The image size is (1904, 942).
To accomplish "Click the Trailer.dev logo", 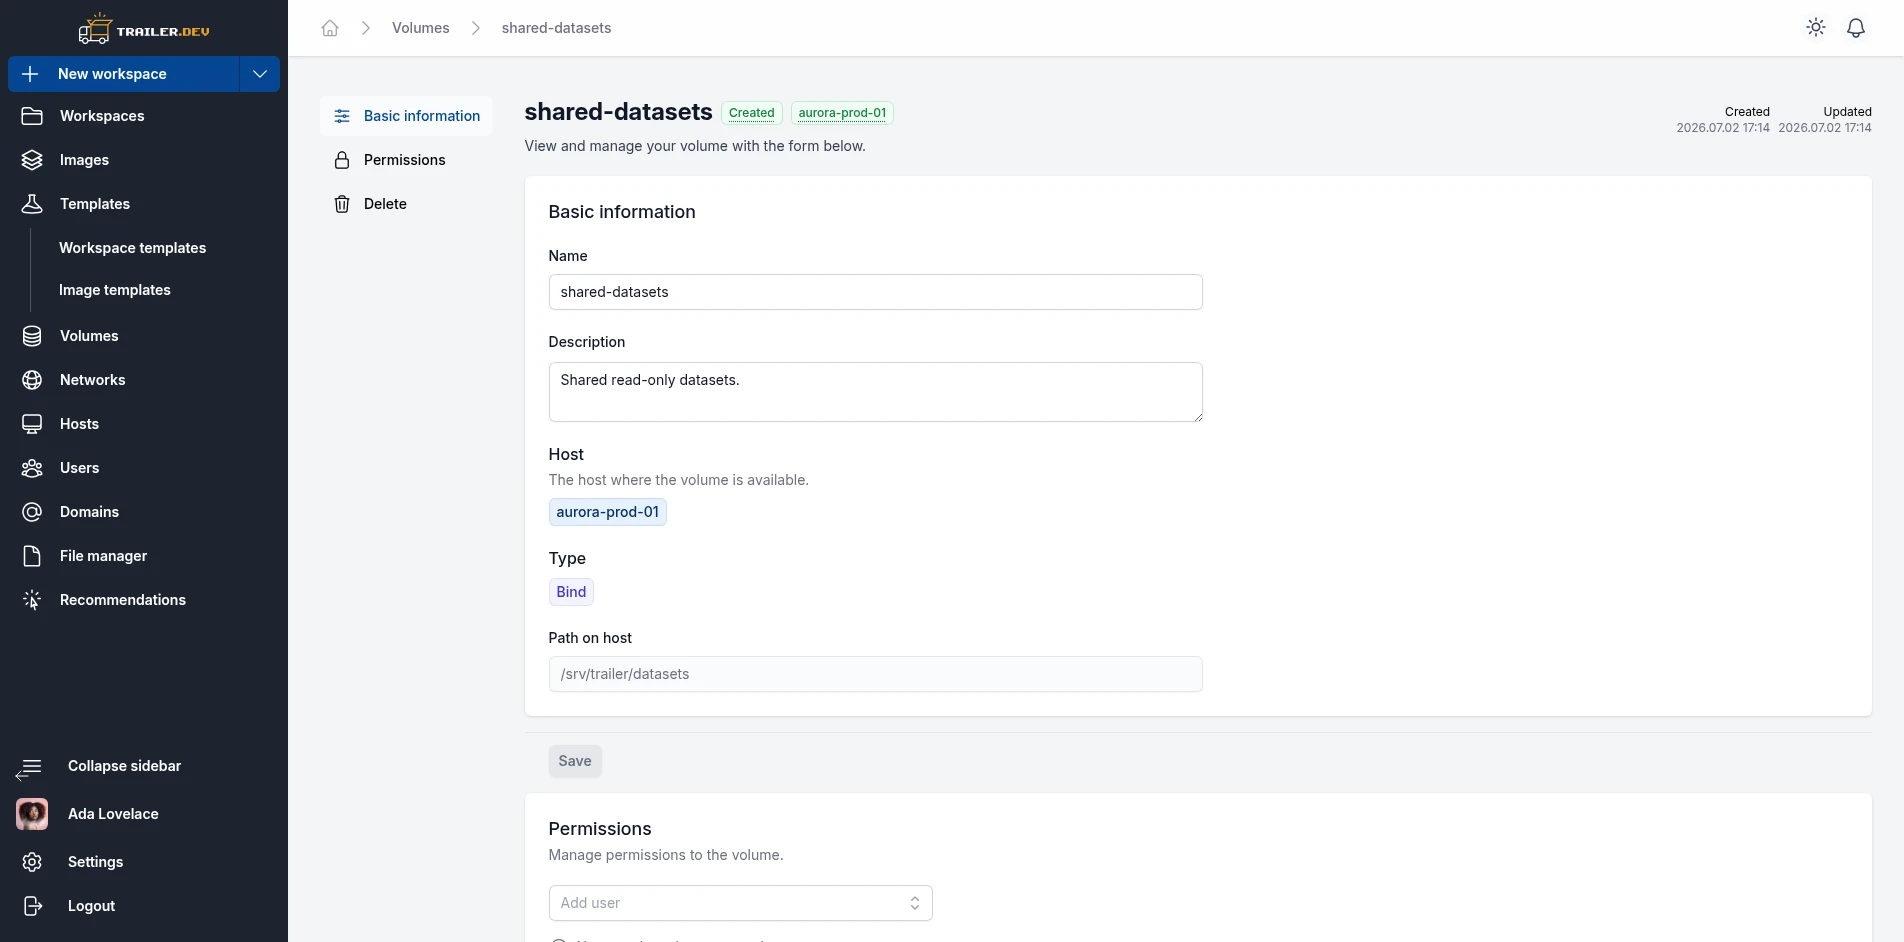I will (144, 30).
